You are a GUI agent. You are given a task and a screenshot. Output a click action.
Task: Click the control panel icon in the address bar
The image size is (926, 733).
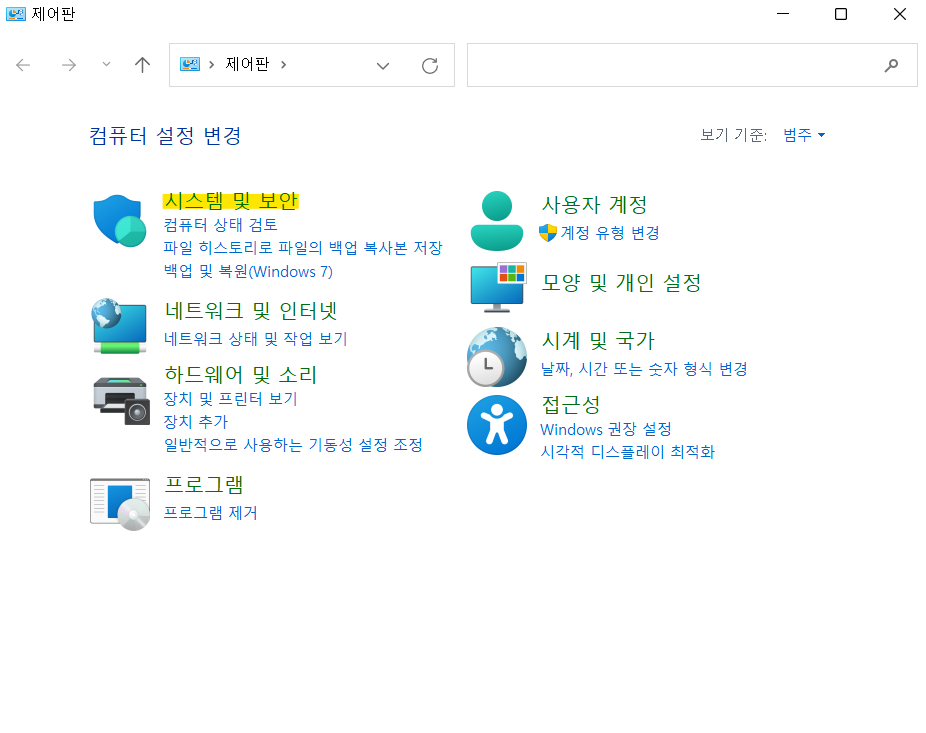pyautogui.click(x=190, y=64)
